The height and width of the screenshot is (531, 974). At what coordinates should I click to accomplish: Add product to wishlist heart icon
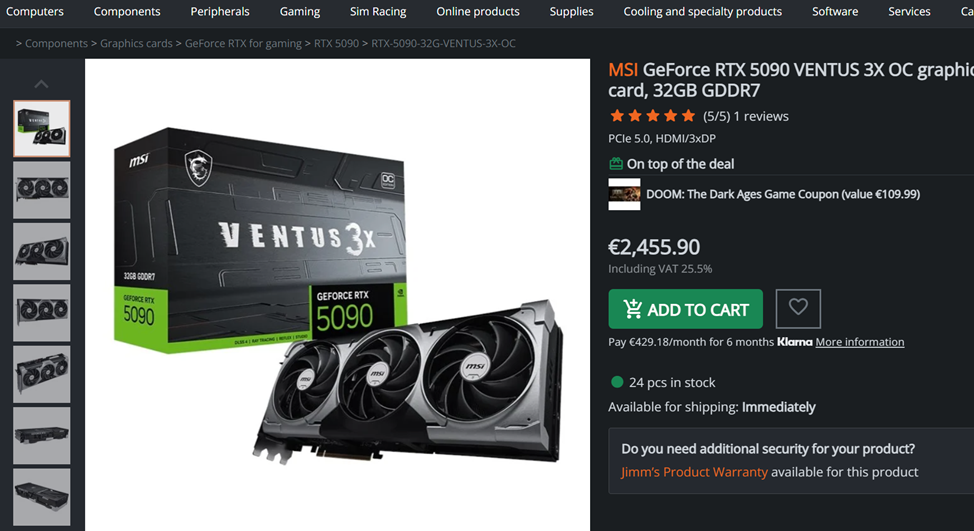pos(798,309)
